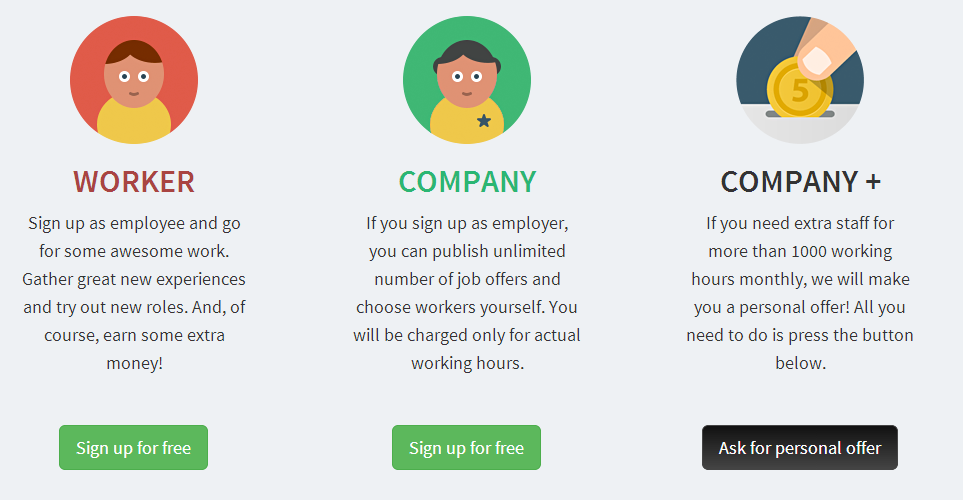Click the word "below." in the Company + text
Image resolution: width=963 pixels, height=500 pixels.
point(800,363)
